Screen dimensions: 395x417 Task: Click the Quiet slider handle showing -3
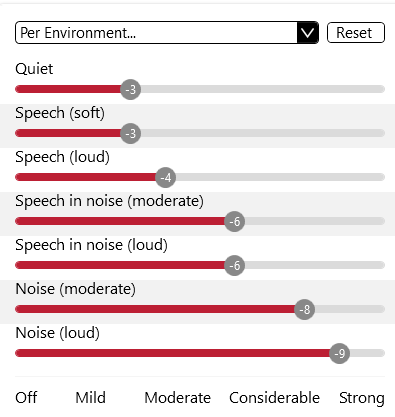[131, 89]
